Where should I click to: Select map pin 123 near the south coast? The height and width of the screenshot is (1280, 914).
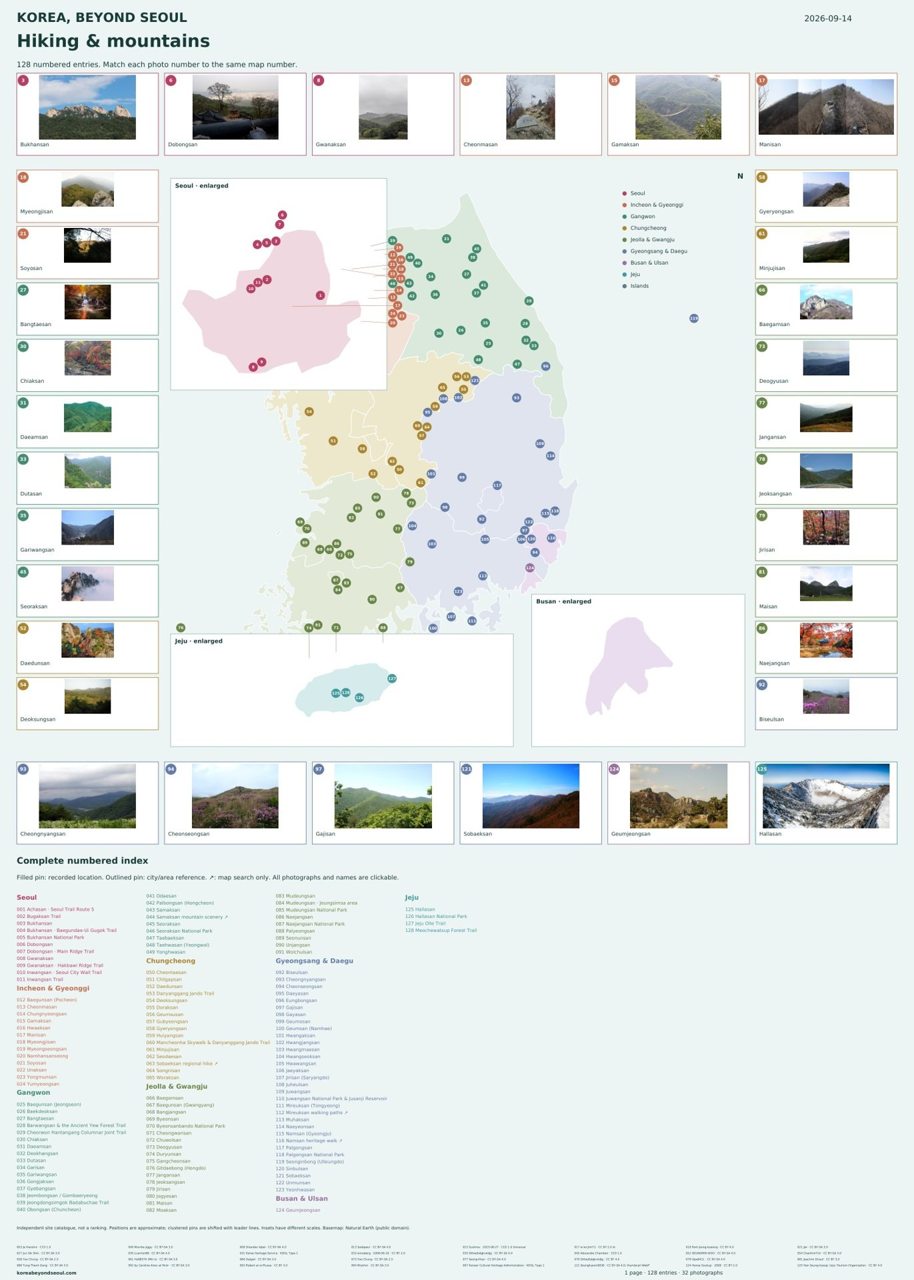pyautogui.click(x=458, y=591)
